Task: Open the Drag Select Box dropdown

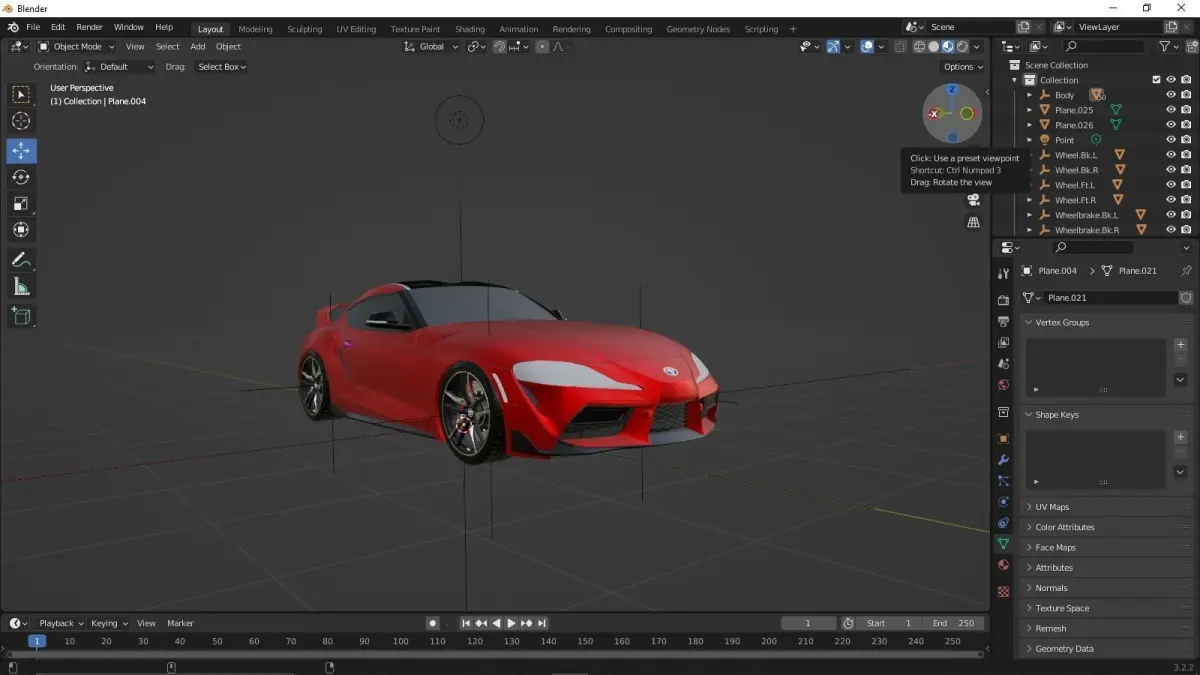Action: 222,67
